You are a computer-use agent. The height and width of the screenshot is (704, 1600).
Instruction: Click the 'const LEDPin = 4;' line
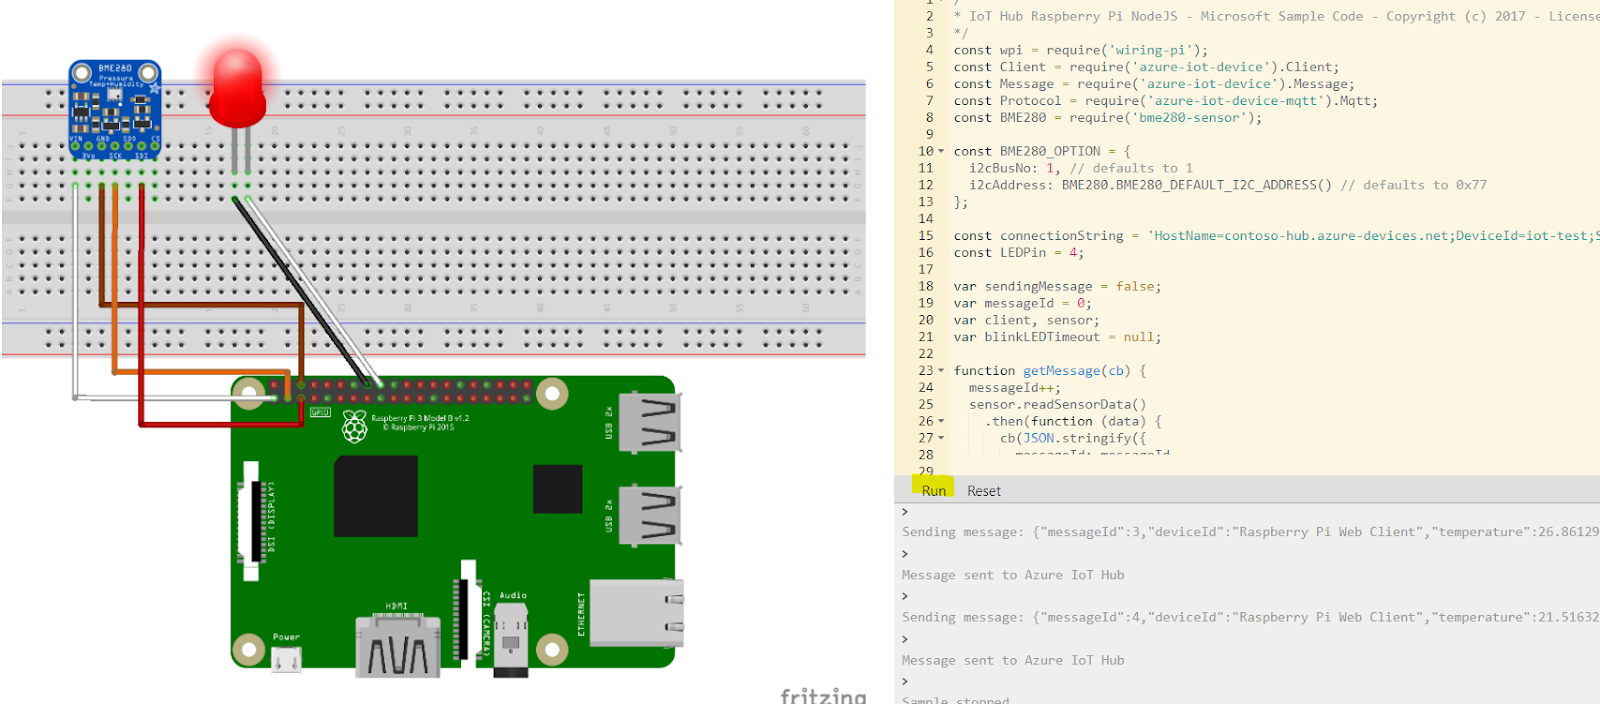[x=1018, y=252]
